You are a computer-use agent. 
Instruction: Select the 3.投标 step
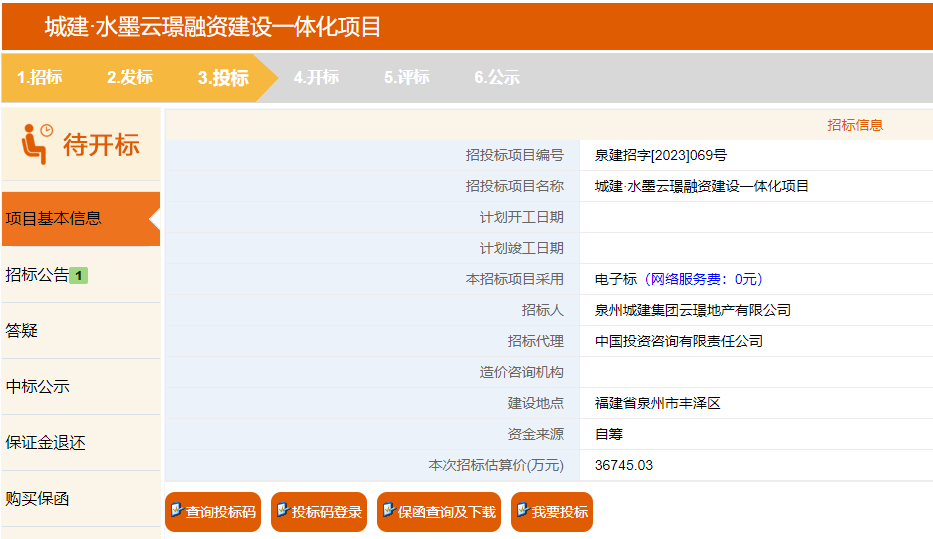(x=223, y=78)
